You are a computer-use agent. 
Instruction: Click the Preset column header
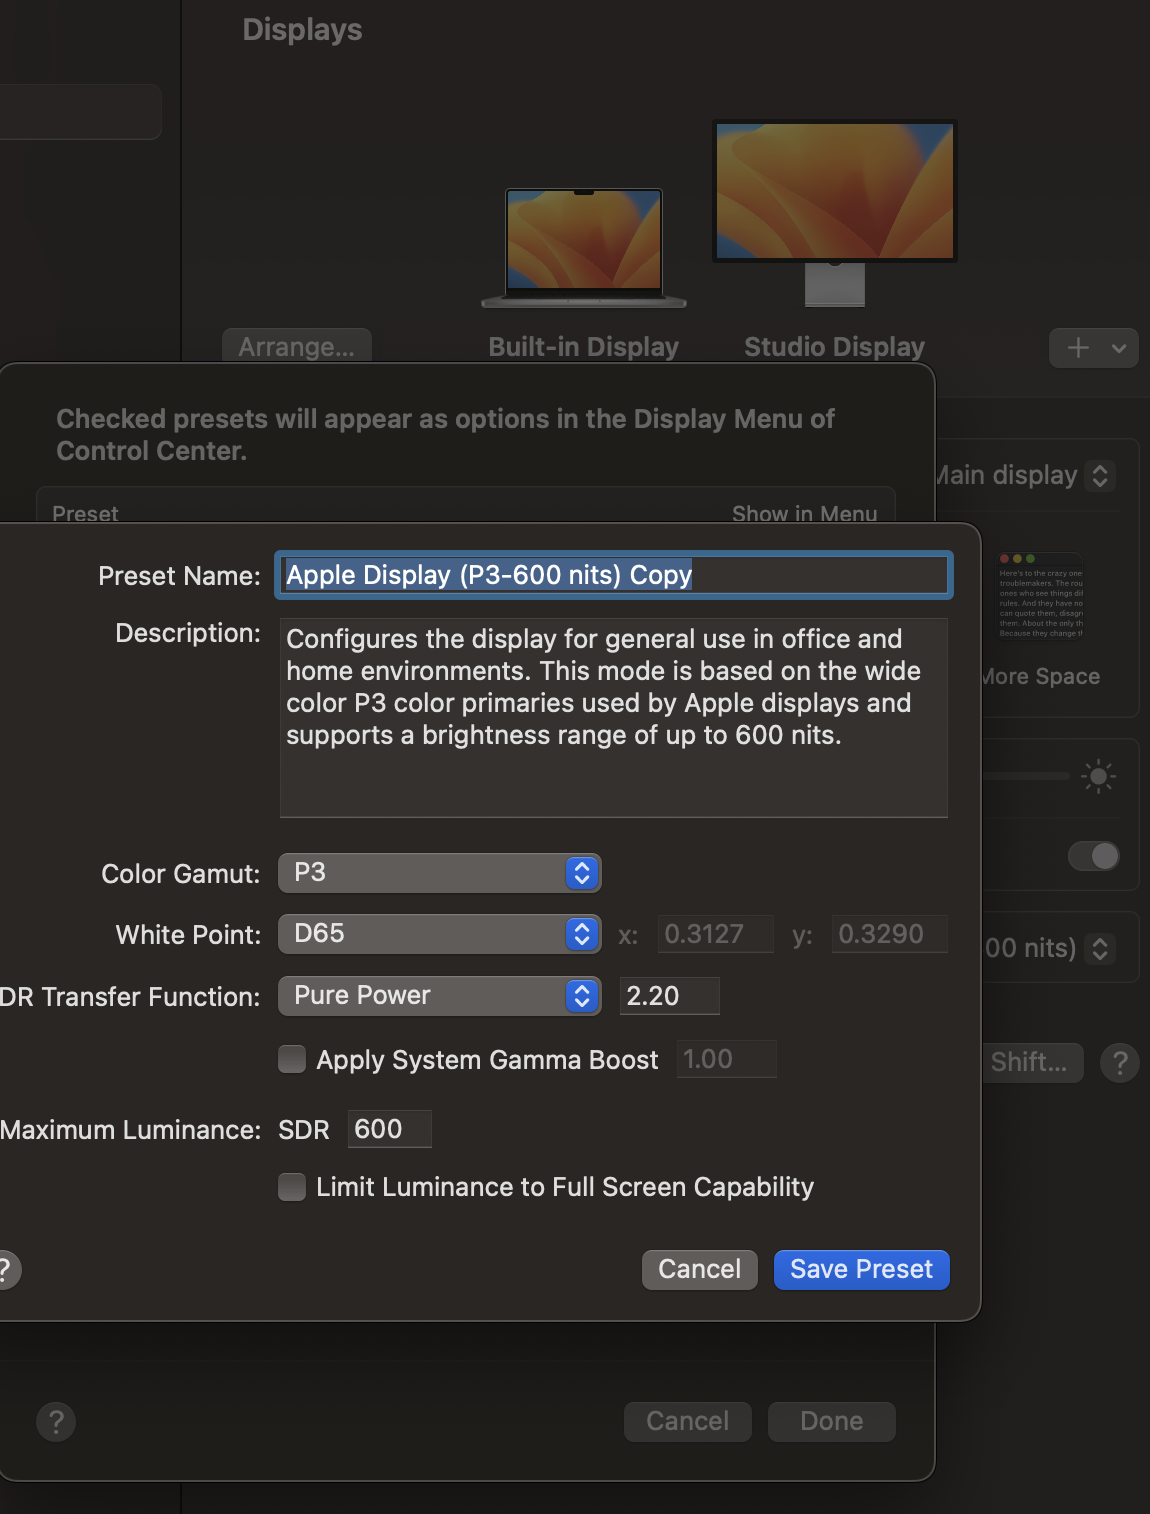point(85,513)
